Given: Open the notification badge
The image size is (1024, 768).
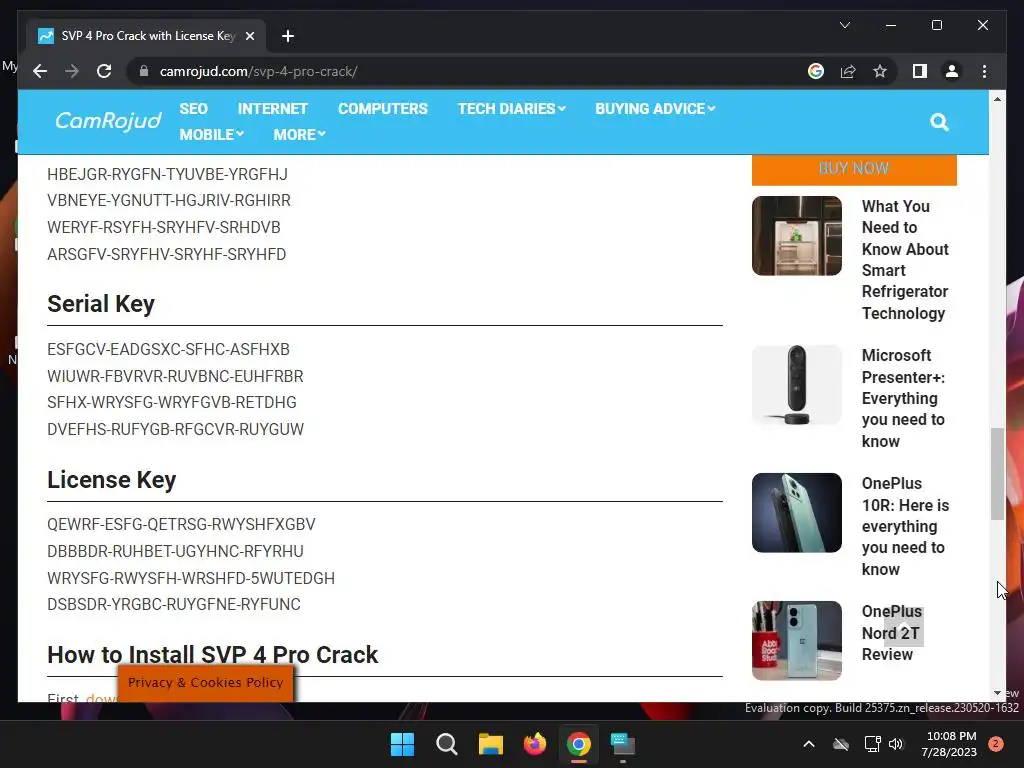Looking at the screenshot, I should pyautogui.click(x=996, y=744).
